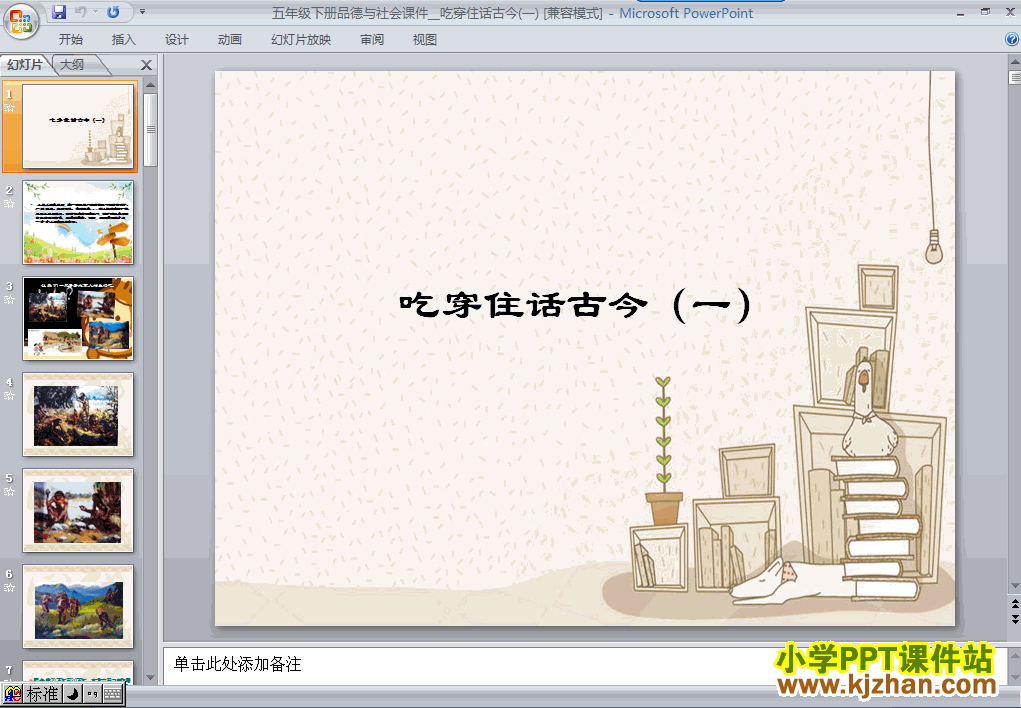Screen dimensions: 1021x708
Task: Save the presentation with the floppy icon
Action: point(59,12)
